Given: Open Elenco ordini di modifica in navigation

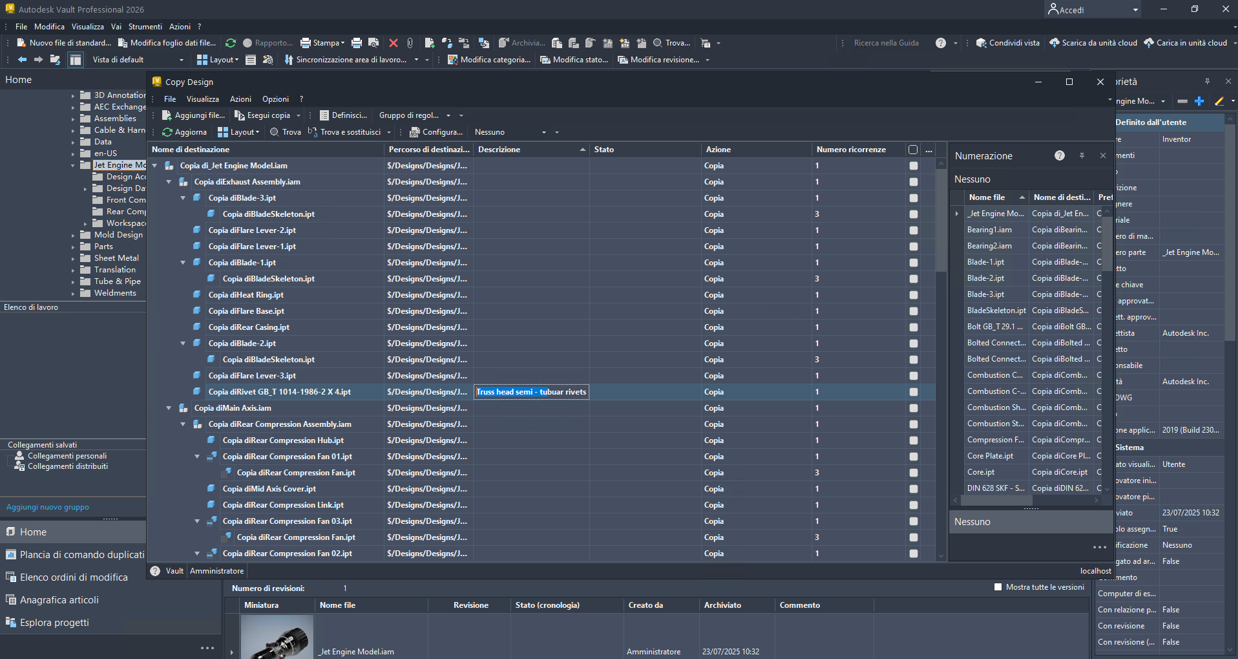Looking at the screenshot, I should click(x=73, y=577).
